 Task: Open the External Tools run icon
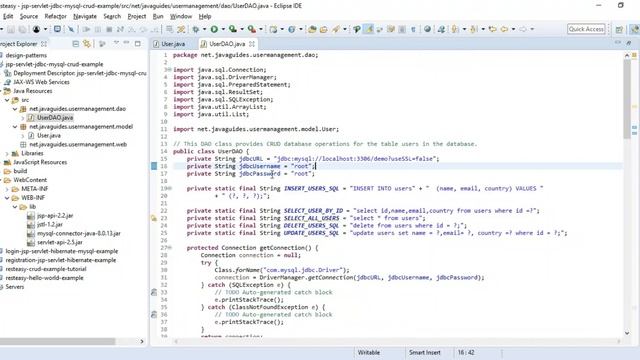coord(252,29)
